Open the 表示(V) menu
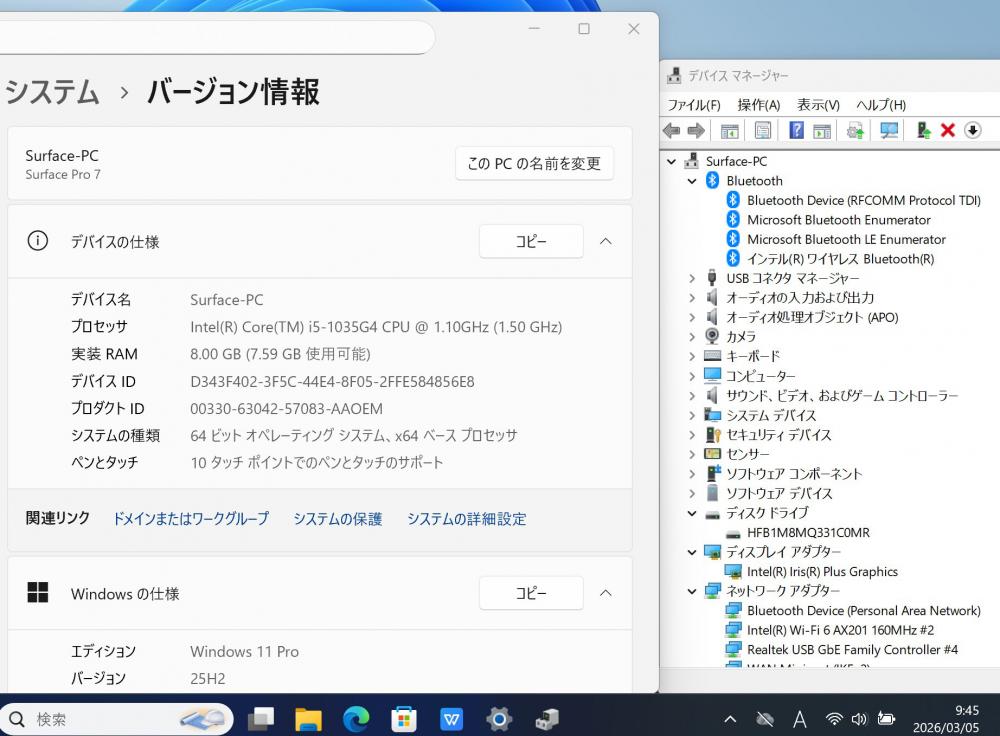Screen dimensions: 1000x736 (x=817, y=105)
